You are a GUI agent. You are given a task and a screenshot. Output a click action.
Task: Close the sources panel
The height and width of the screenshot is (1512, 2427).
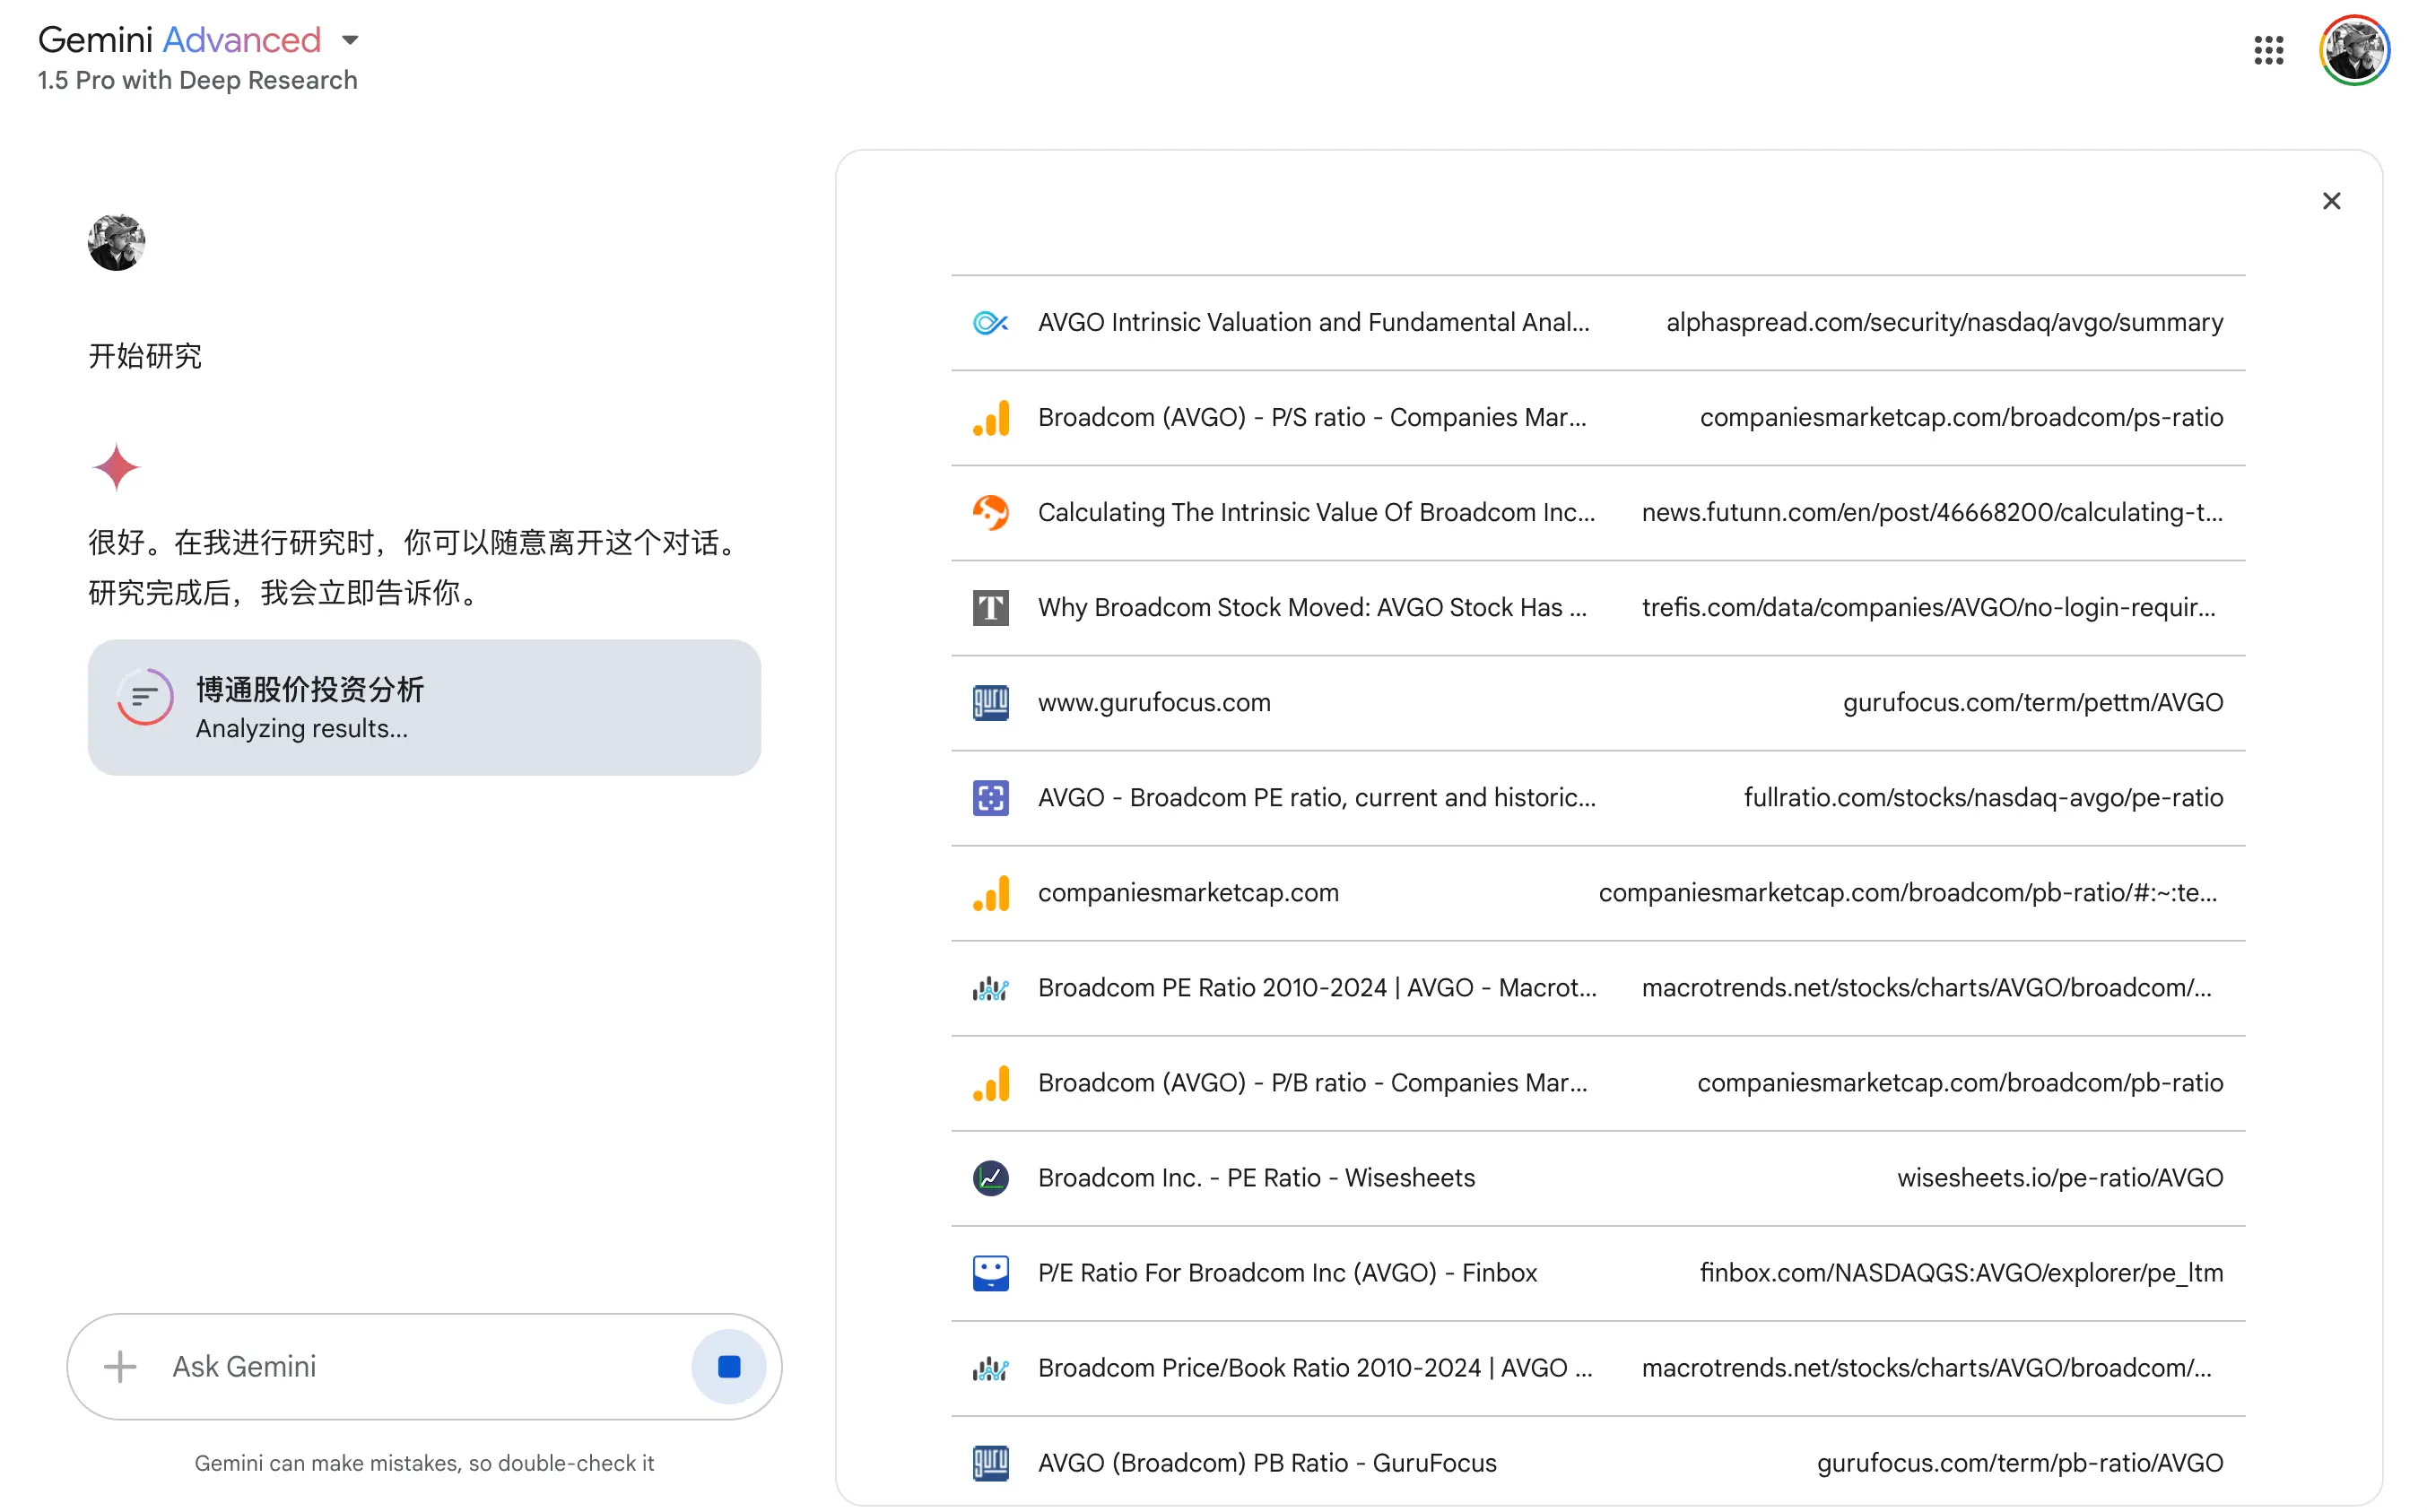2331,201
